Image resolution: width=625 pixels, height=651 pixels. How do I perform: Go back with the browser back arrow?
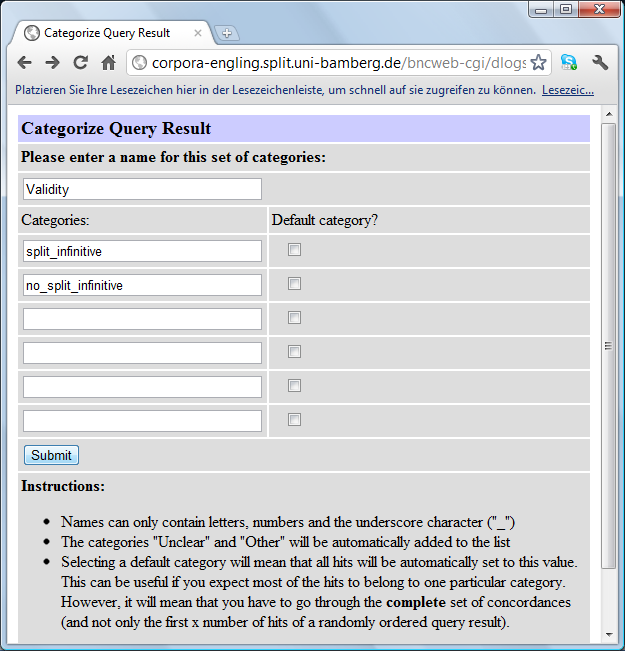[x=25, y=63]
